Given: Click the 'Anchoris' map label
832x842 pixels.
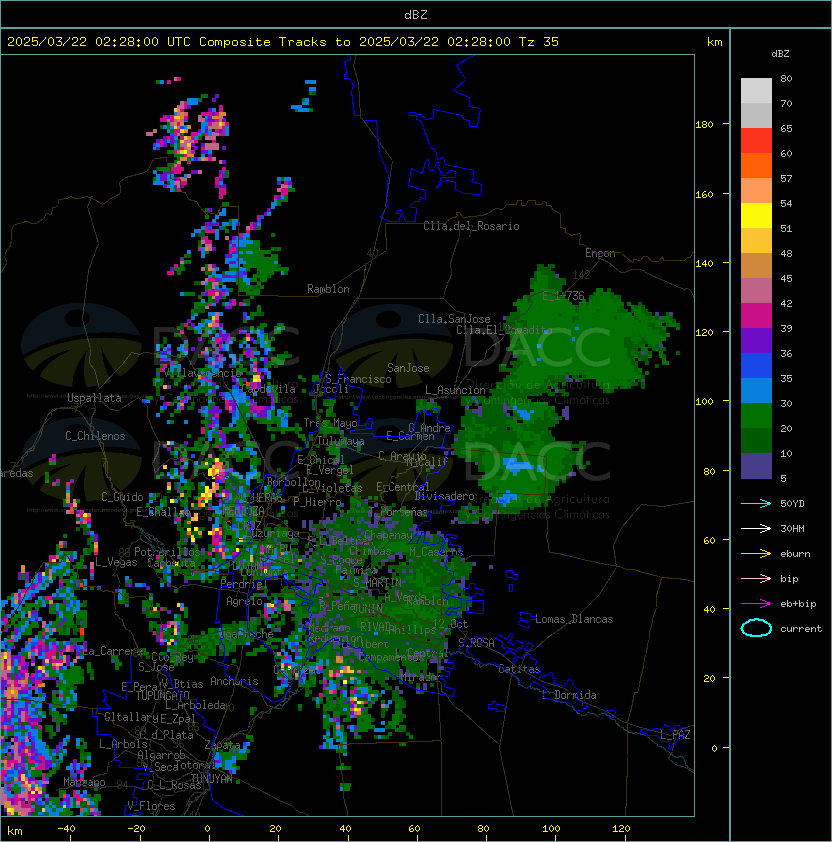Looking at the screenshot, I should pos(234,681).
